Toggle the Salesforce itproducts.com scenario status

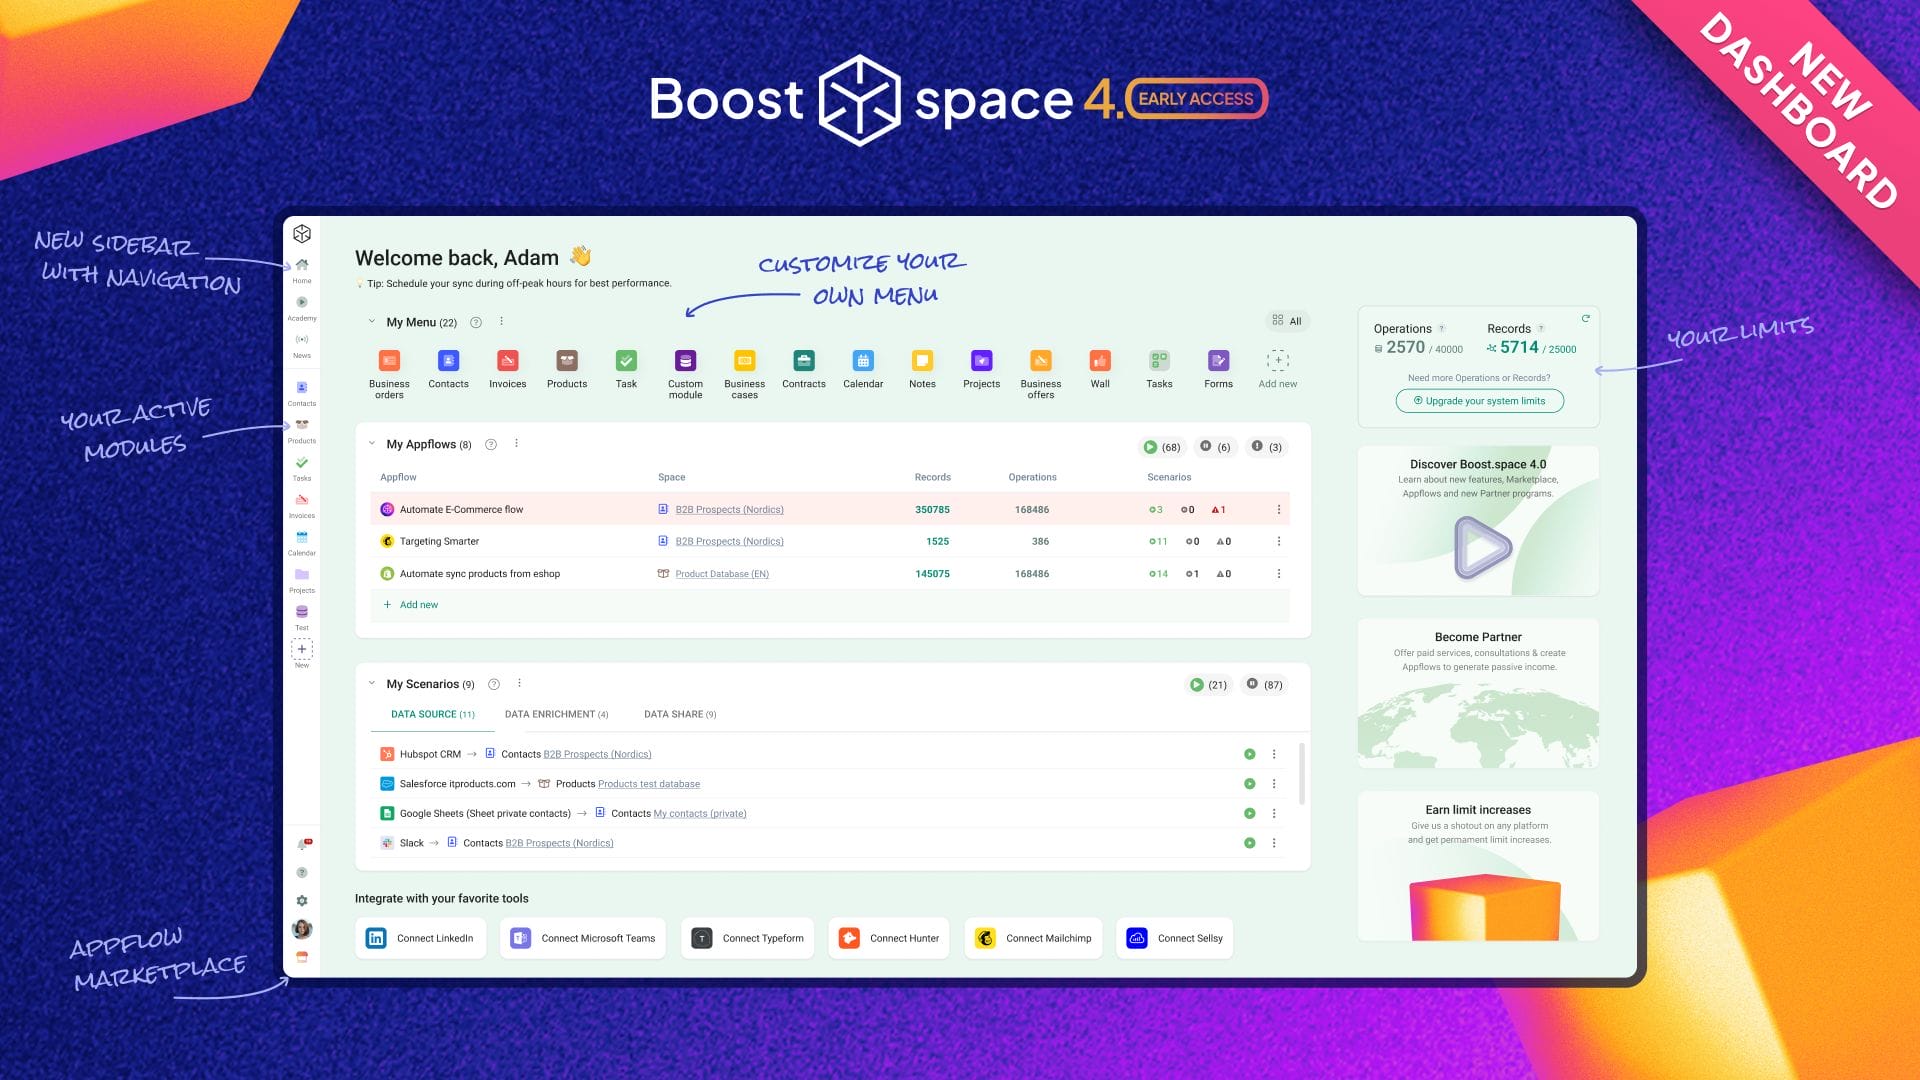[1249, 784]
